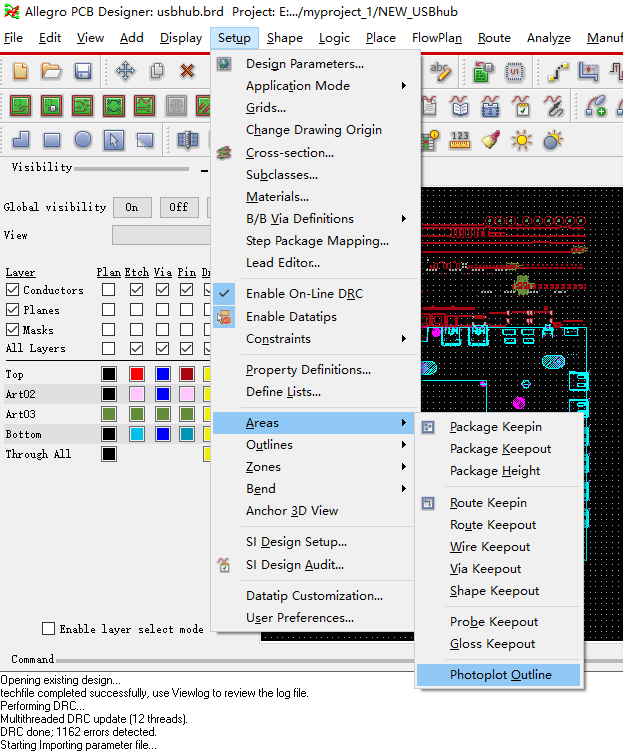Open the View dropdown combo box
The image size is (623, 753).
[161, 235]
